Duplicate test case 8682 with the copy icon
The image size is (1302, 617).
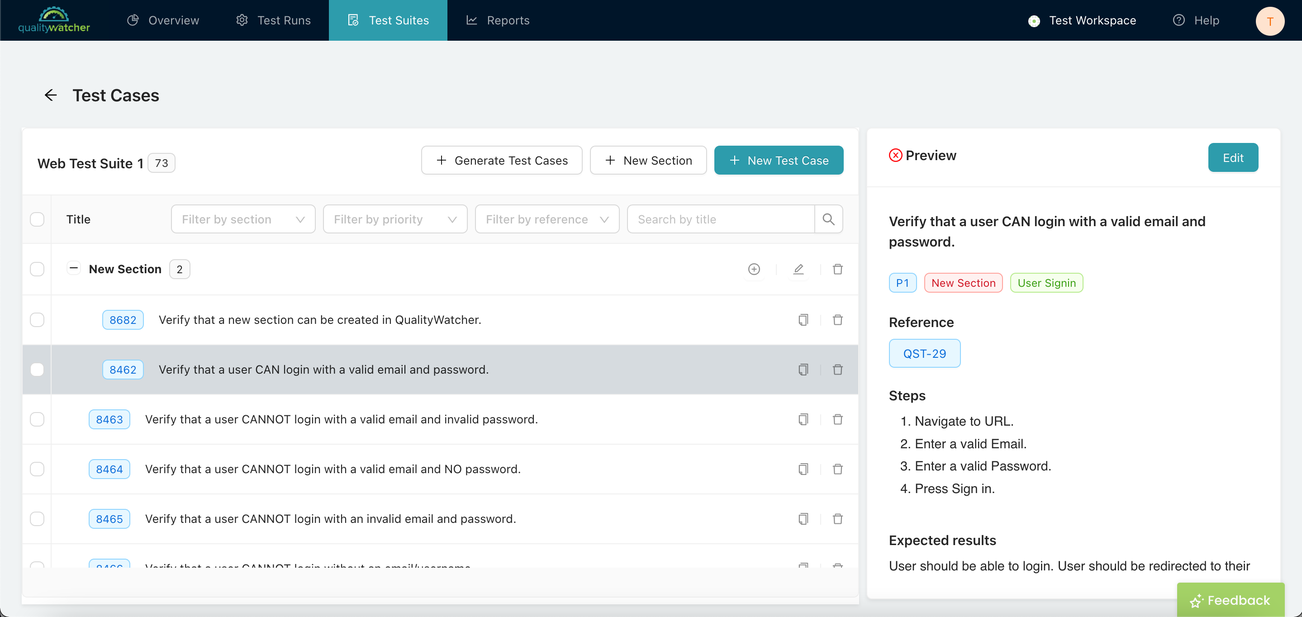pos(803,320)
